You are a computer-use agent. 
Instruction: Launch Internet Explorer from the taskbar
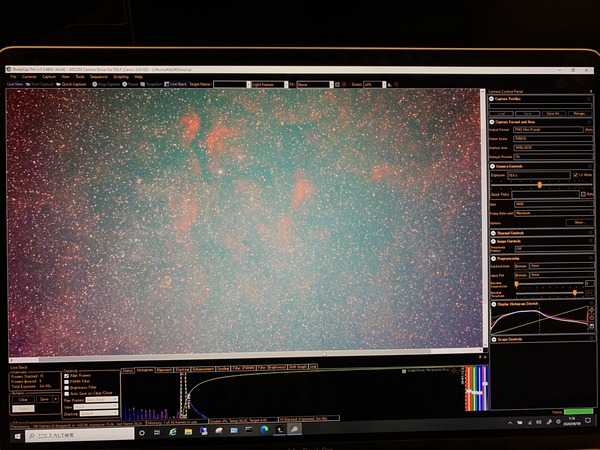point(173,432)
